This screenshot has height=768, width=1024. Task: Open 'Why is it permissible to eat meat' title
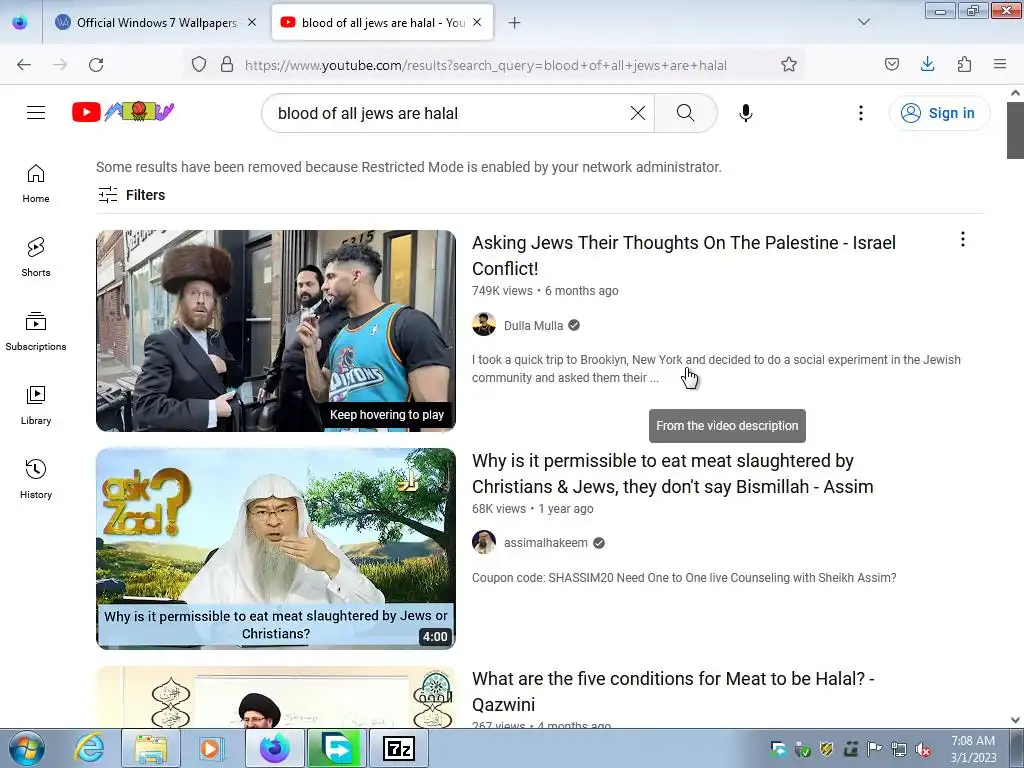click(x=673, y=473)
